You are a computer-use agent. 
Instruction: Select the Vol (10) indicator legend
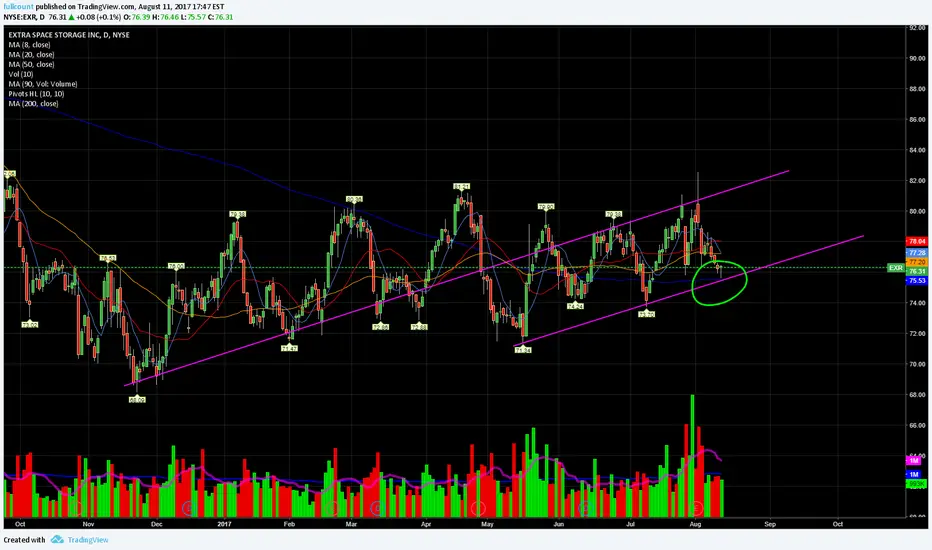[21, 74]
